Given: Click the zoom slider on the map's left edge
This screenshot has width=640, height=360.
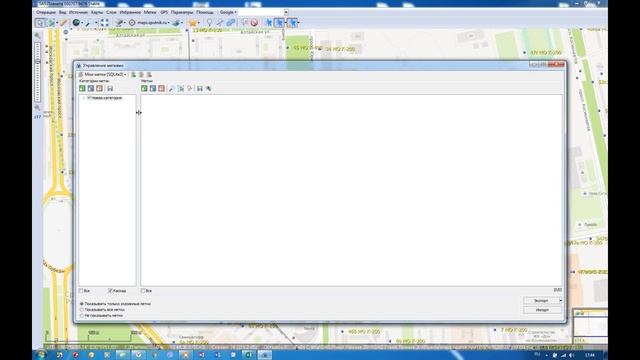Looking at the screenshot, I should [38, 72].
